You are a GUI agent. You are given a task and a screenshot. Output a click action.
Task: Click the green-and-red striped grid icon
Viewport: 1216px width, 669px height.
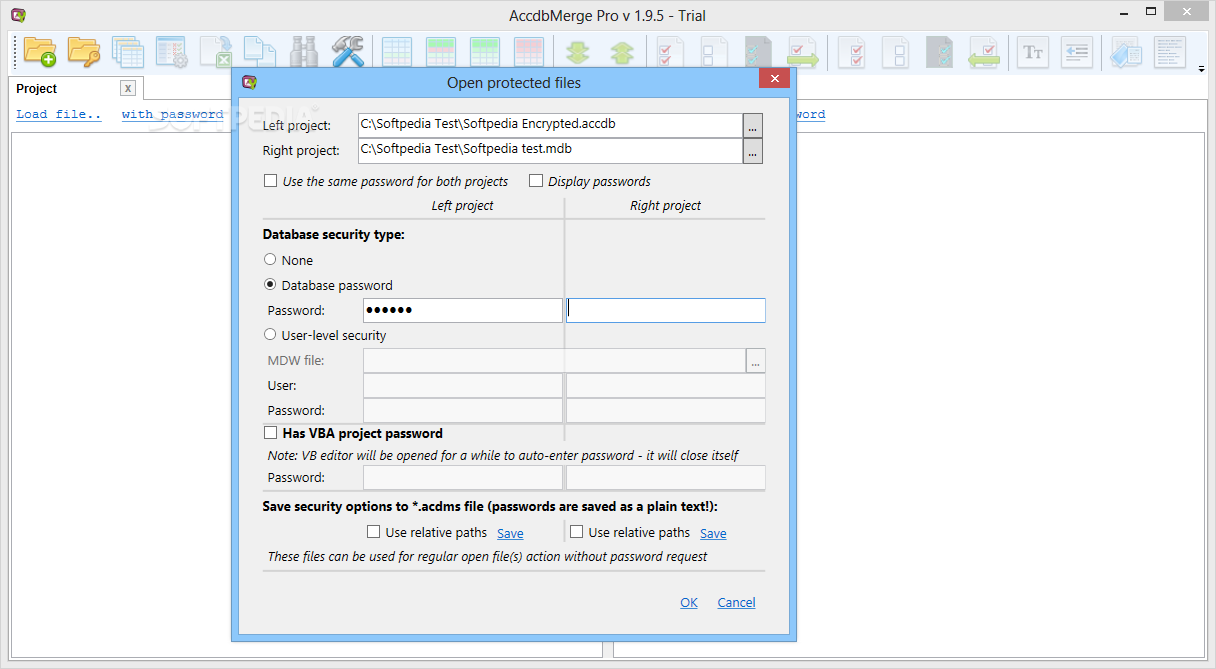coord(441,51)
